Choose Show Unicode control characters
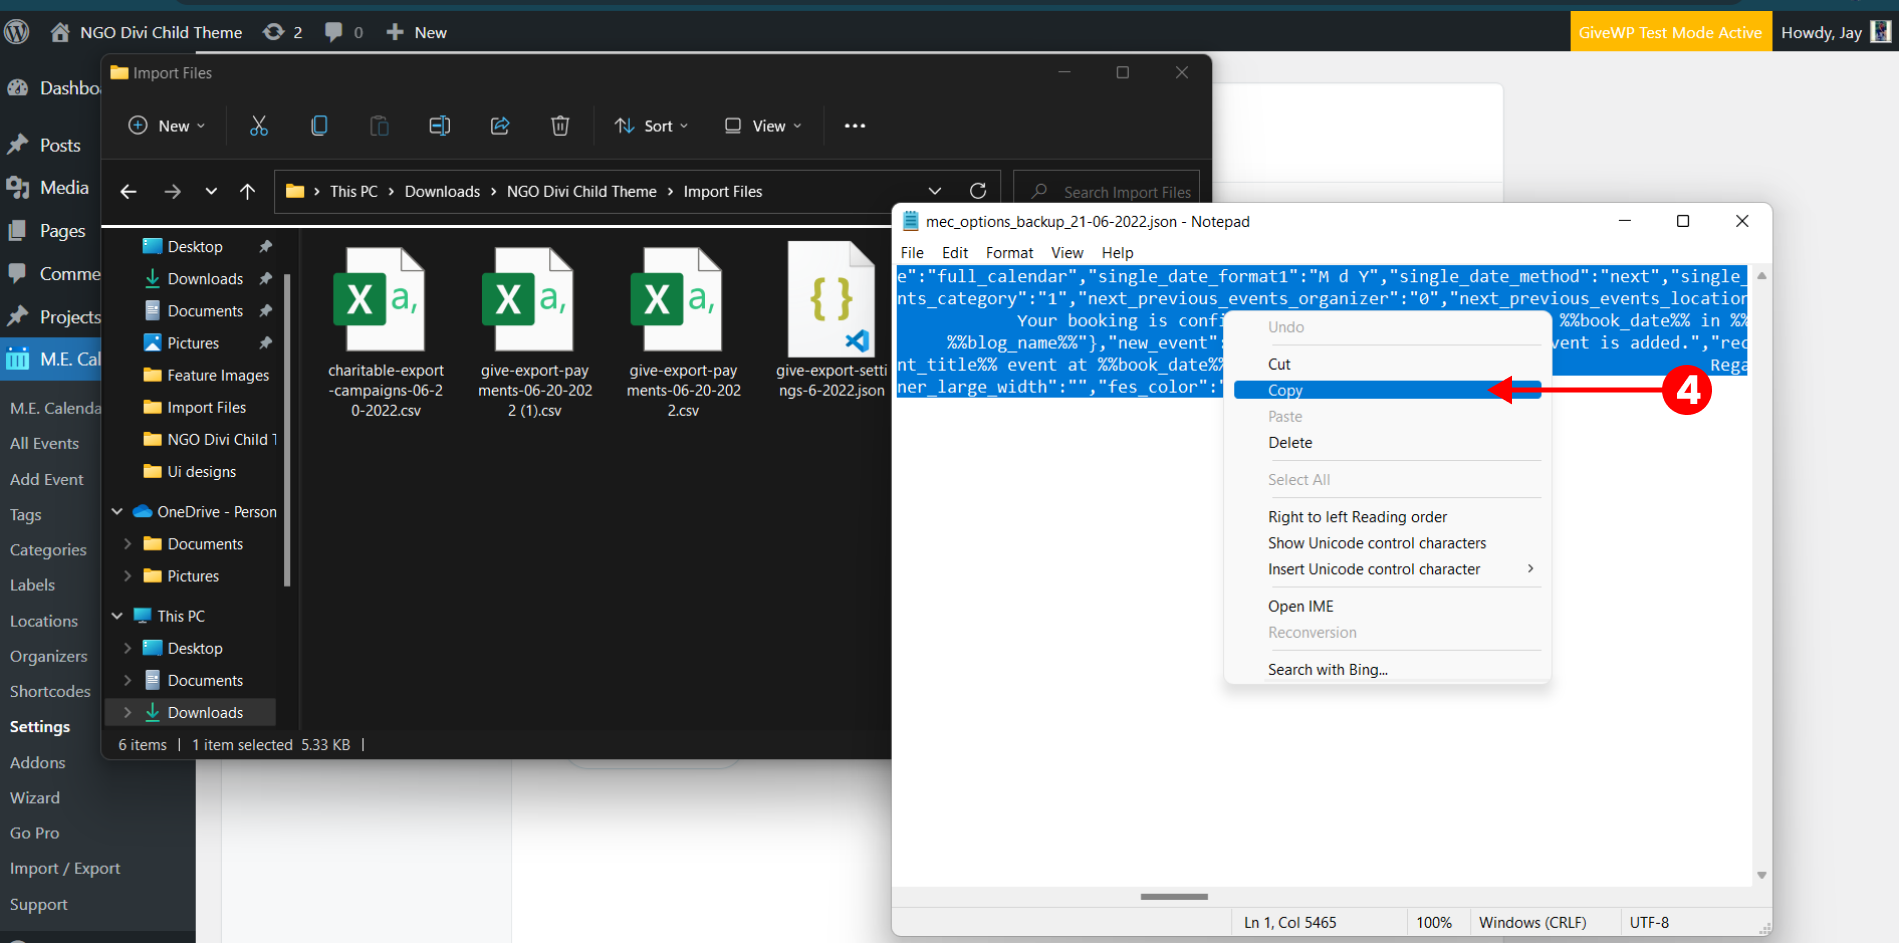 pos(1387,543)
